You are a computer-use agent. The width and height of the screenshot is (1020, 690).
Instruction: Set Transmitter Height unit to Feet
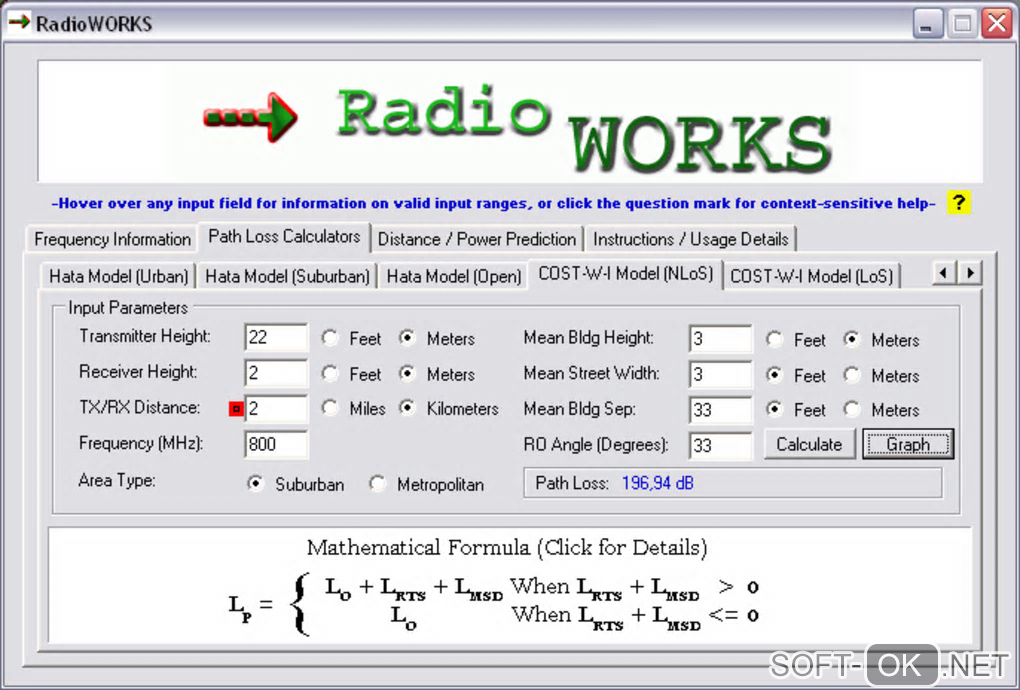(351, 338)
